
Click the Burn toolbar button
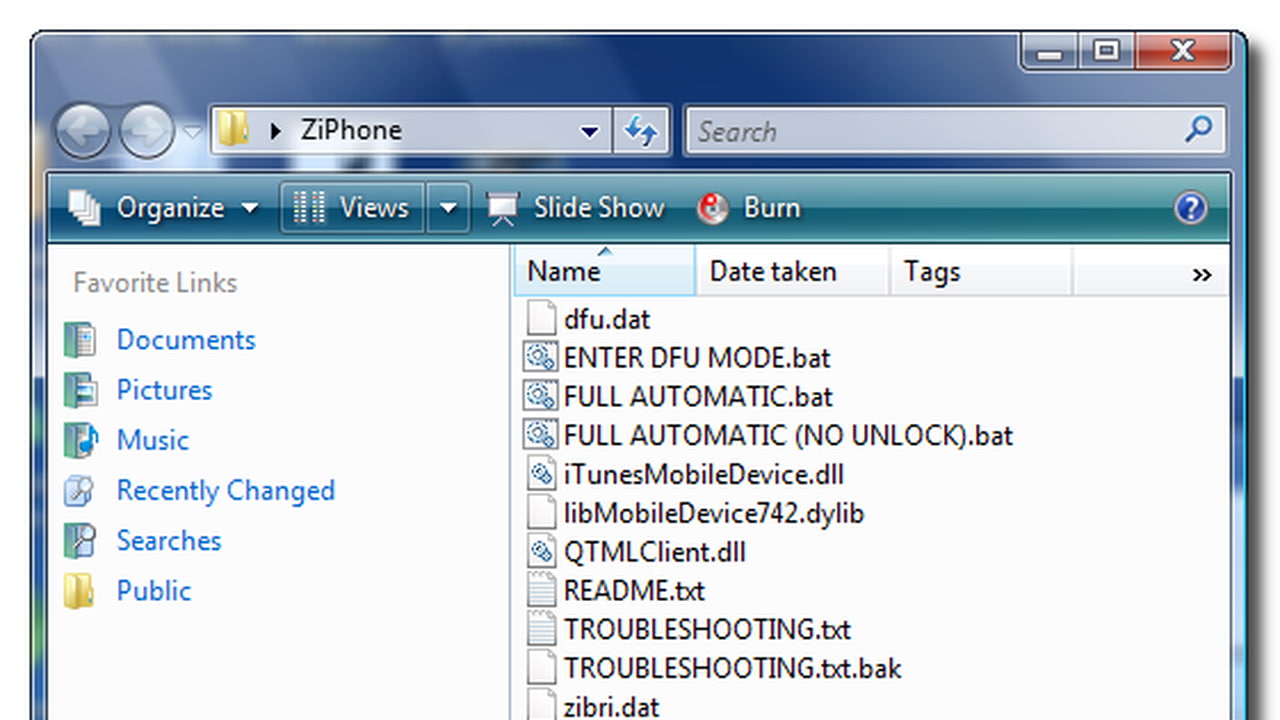pyautogui.click(x=749, y=208)
